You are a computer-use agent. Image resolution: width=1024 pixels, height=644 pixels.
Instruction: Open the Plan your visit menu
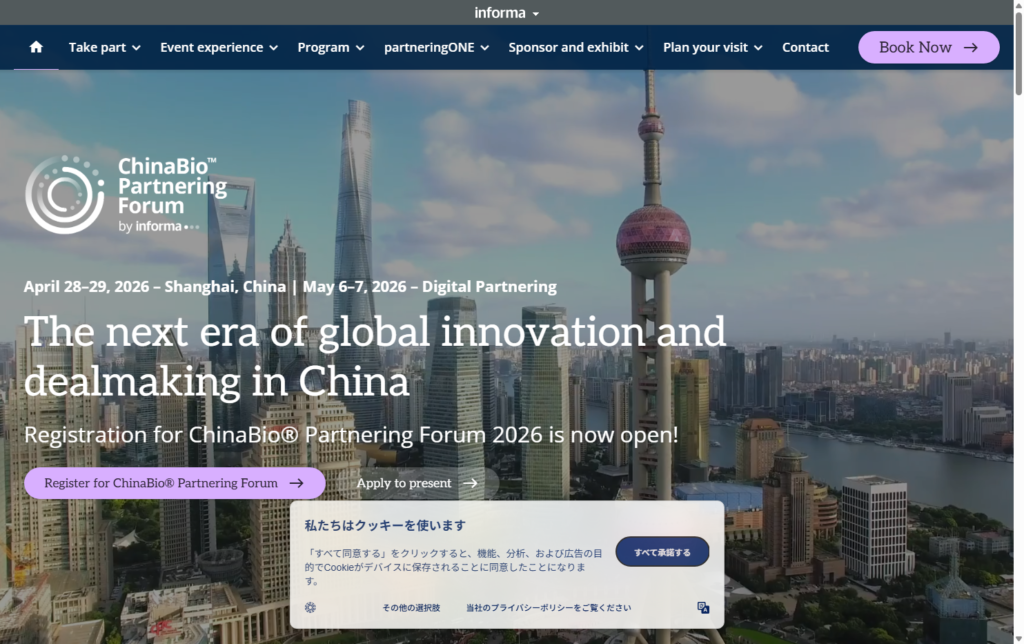pos(712,47)
